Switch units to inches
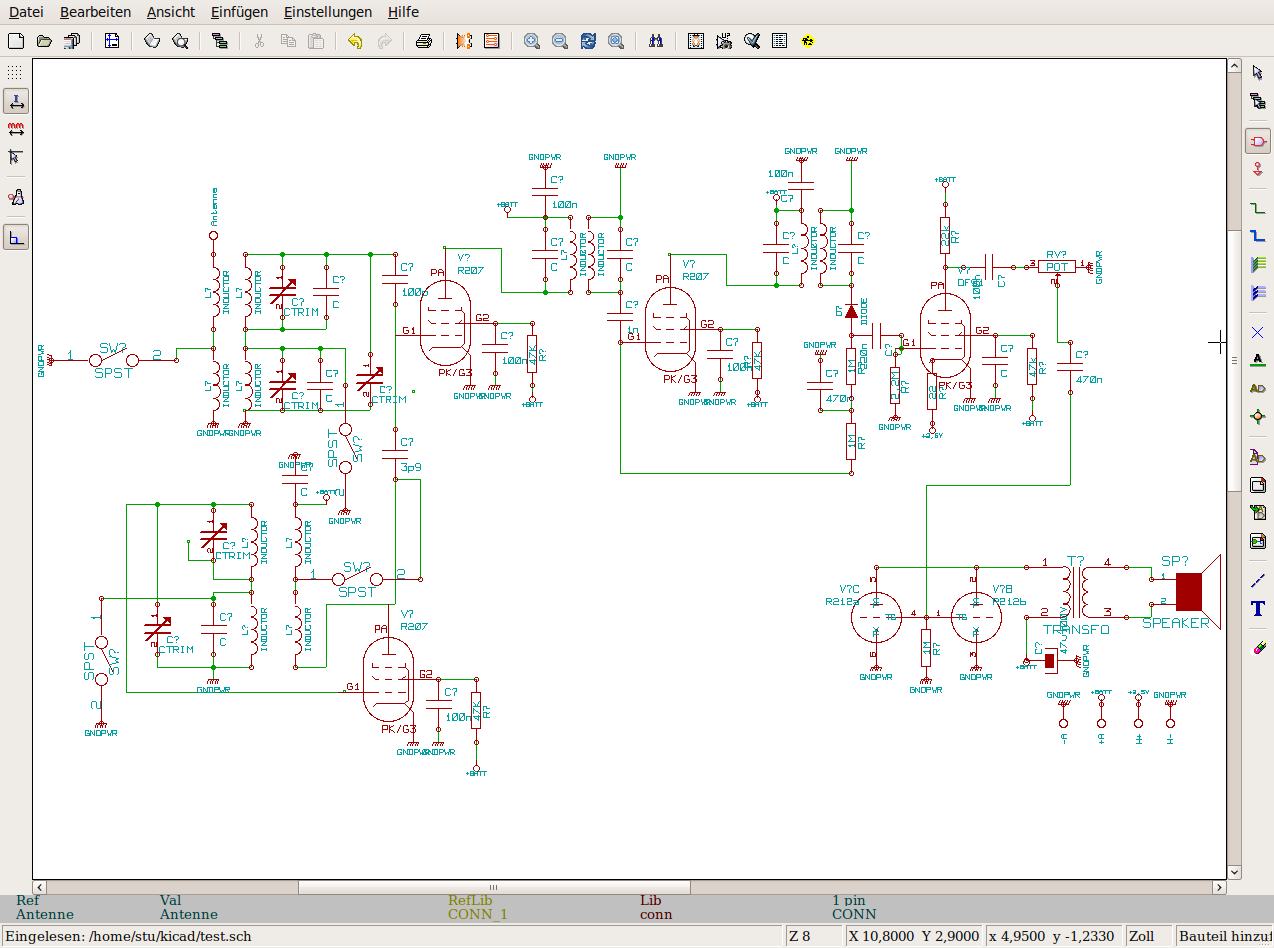Image resolution: width=1274 pixels, height=948 pixels. click(15, 101)
